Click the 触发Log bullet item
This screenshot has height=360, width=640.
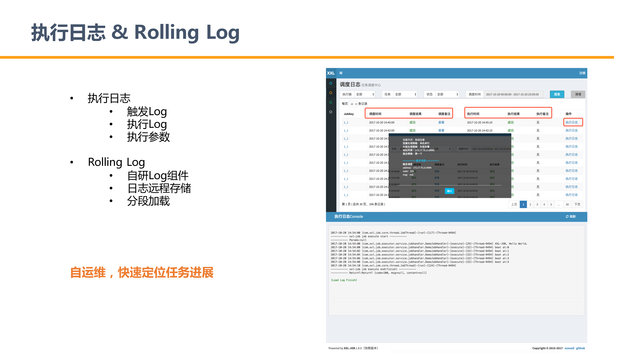point(147,111)
